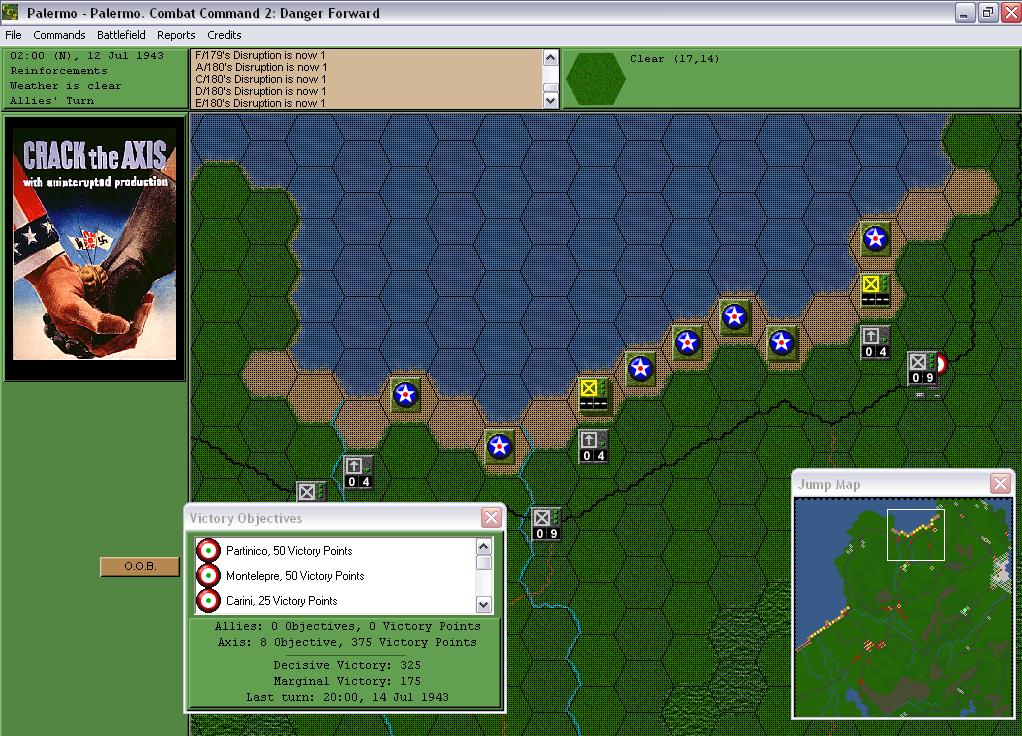Select the US infantry star unit on the western beach

[x=405, y=395]
